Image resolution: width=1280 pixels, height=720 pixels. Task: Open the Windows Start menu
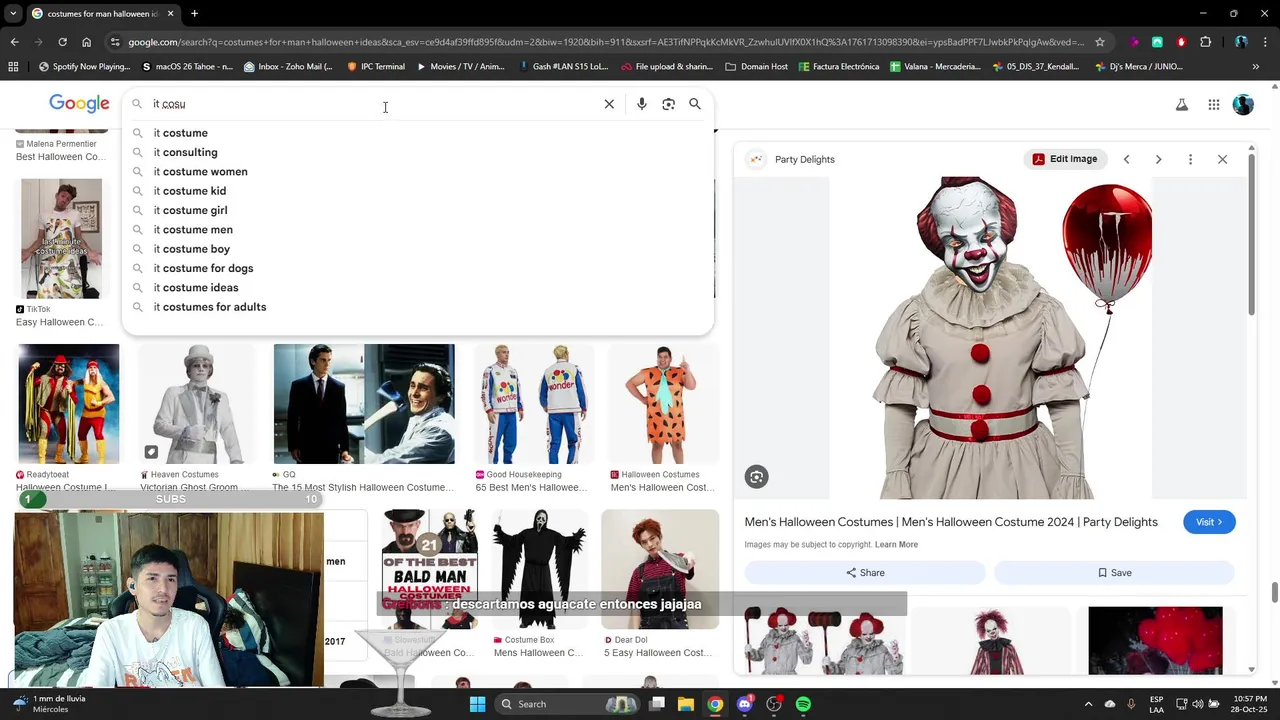[477, 704]
